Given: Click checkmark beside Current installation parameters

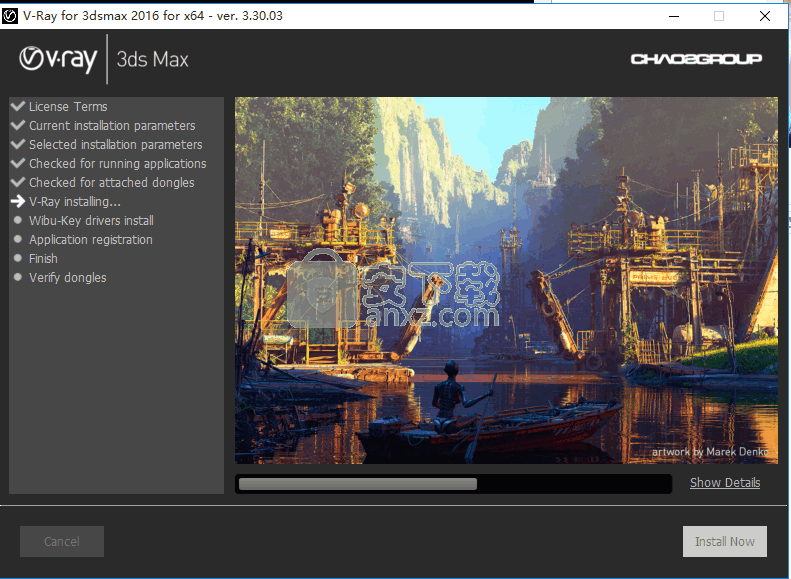Looking at the screenshot, I should point(18,125).
